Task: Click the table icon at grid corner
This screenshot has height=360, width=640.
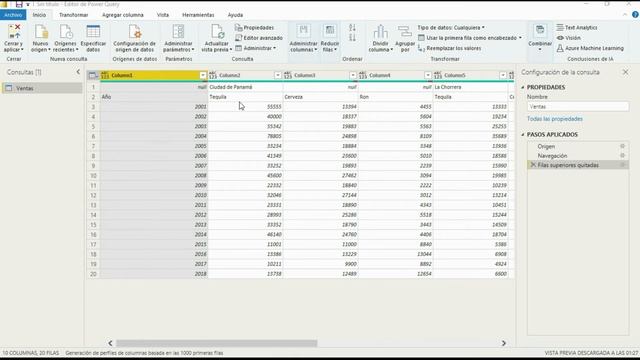Action: (93, 75)
